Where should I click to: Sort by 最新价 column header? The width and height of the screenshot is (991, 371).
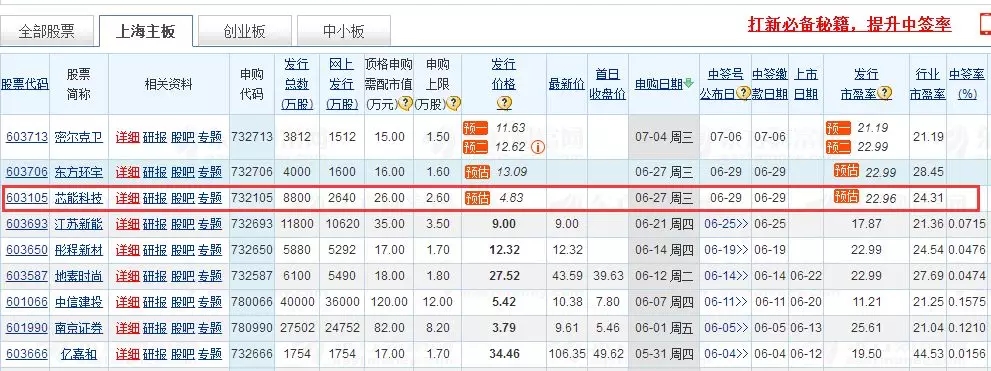566,83
